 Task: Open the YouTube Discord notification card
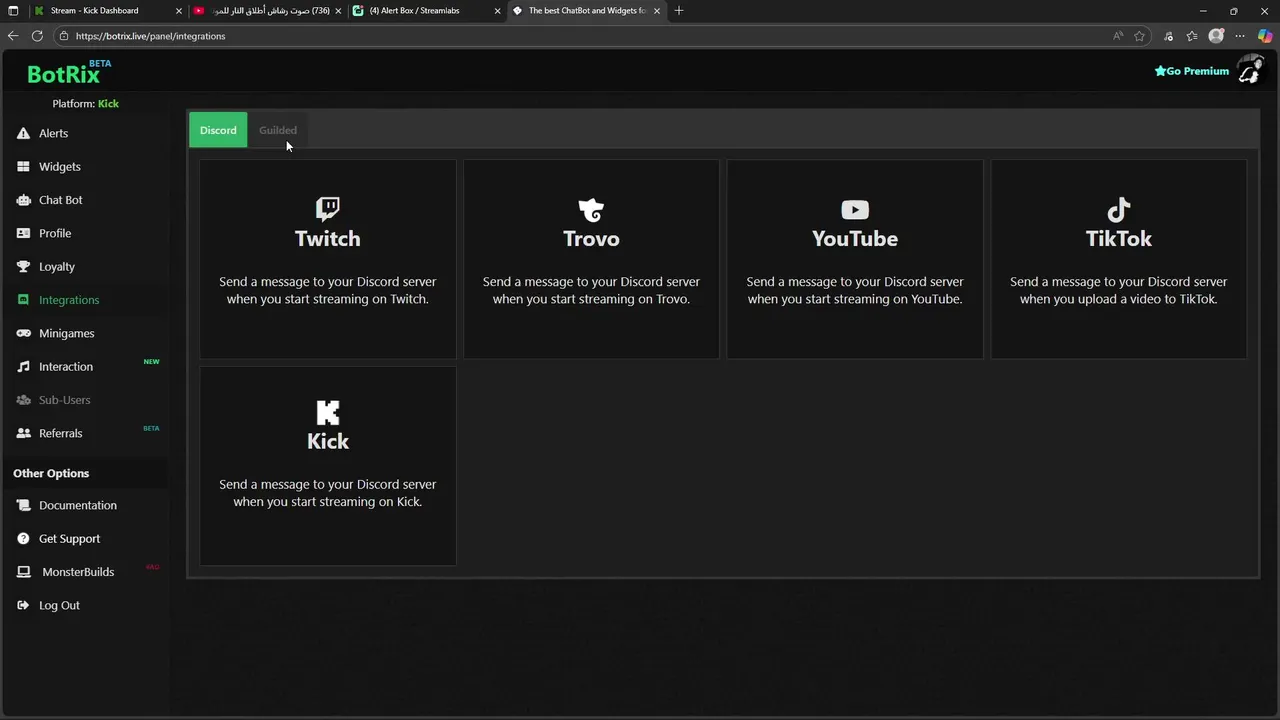(x=855, y=259)
